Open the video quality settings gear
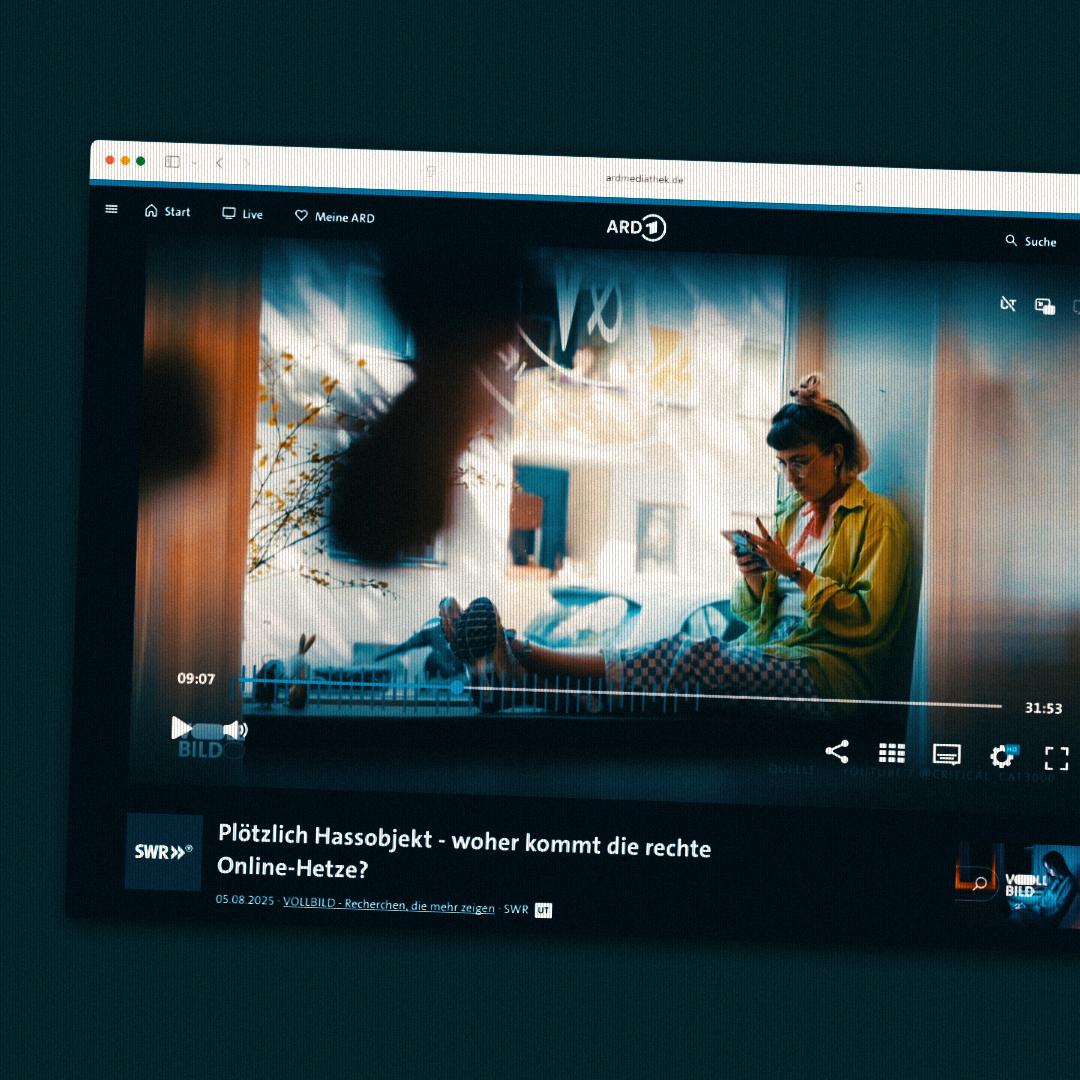The width and height of the screenshot is (1080, 1080). (1002, 757)
